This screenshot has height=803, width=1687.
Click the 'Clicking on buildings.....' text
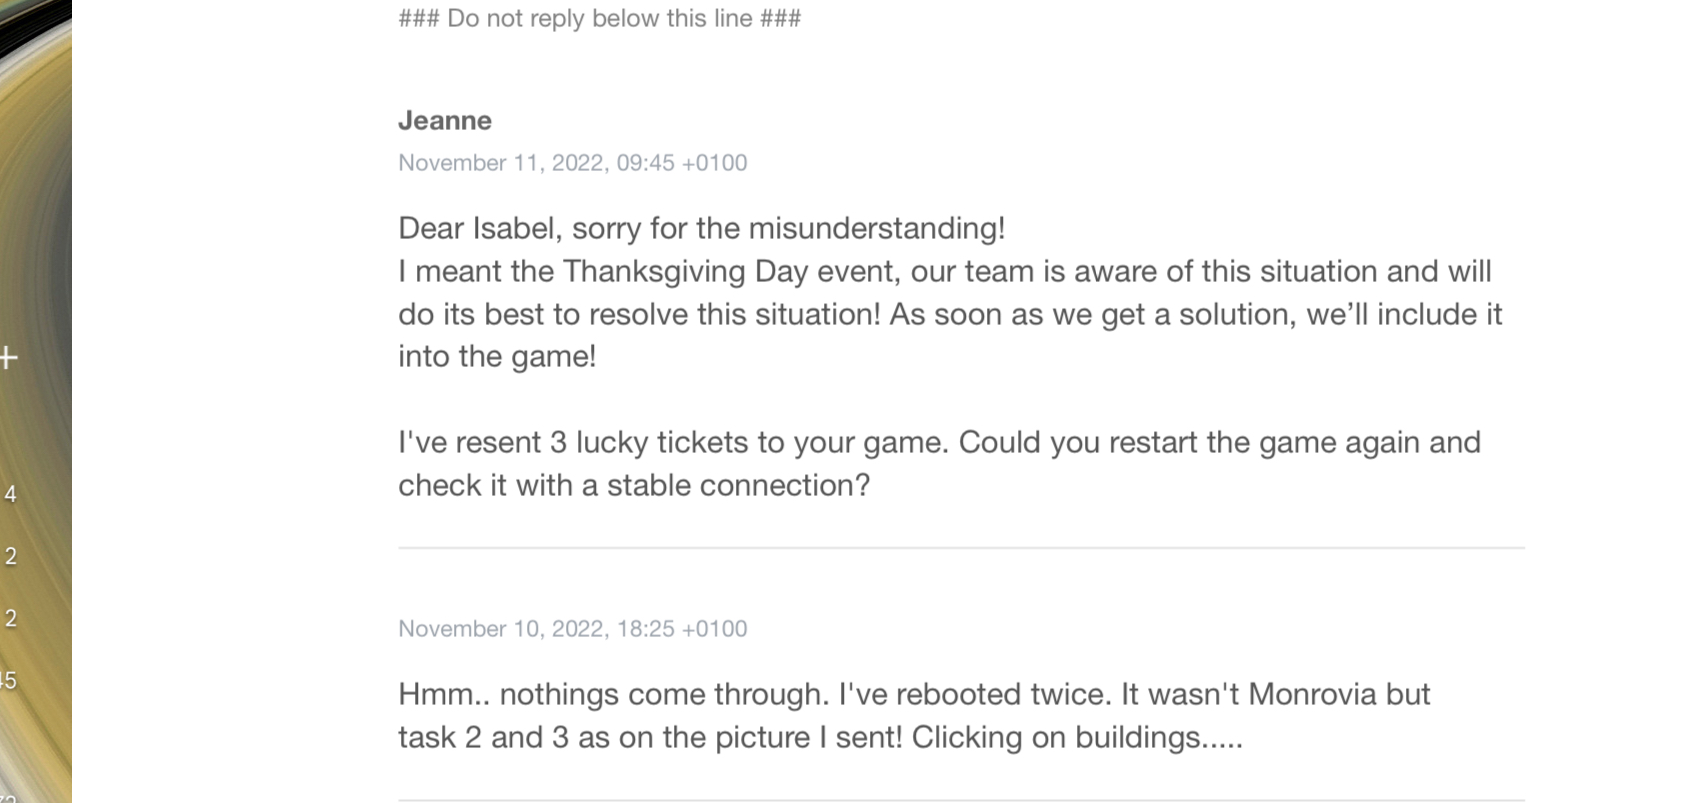1077,738
